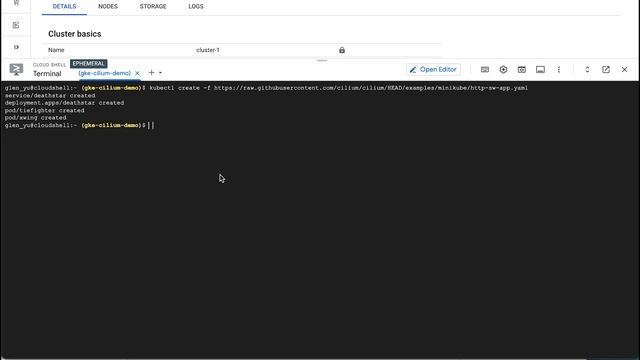Screen dimensions: 640x360
Task: Close the Cloud Shell panel
Action: point(624,70)
